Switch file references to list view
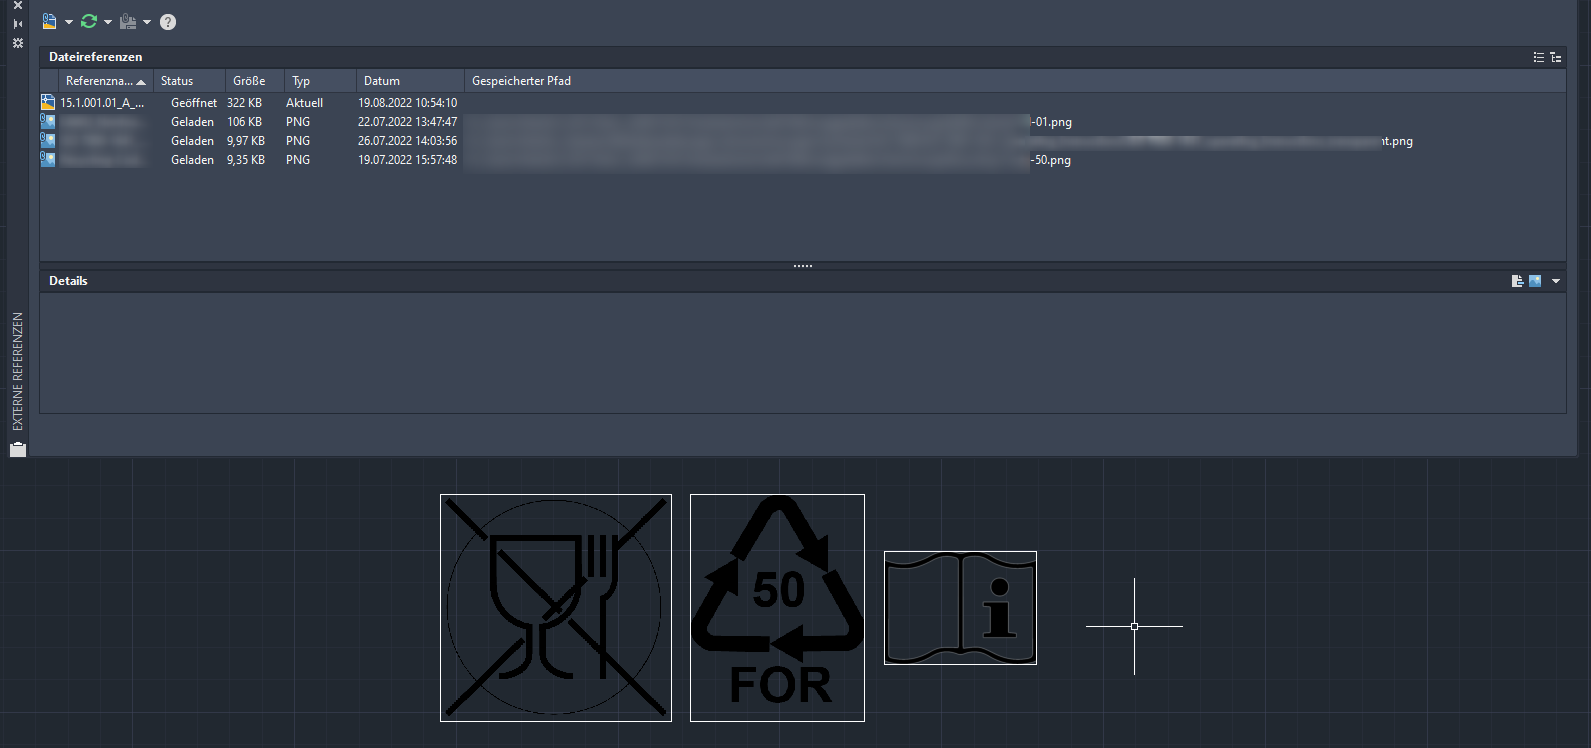The width and height of the screenshot is (1591, 748). [x=1539, y=57]
